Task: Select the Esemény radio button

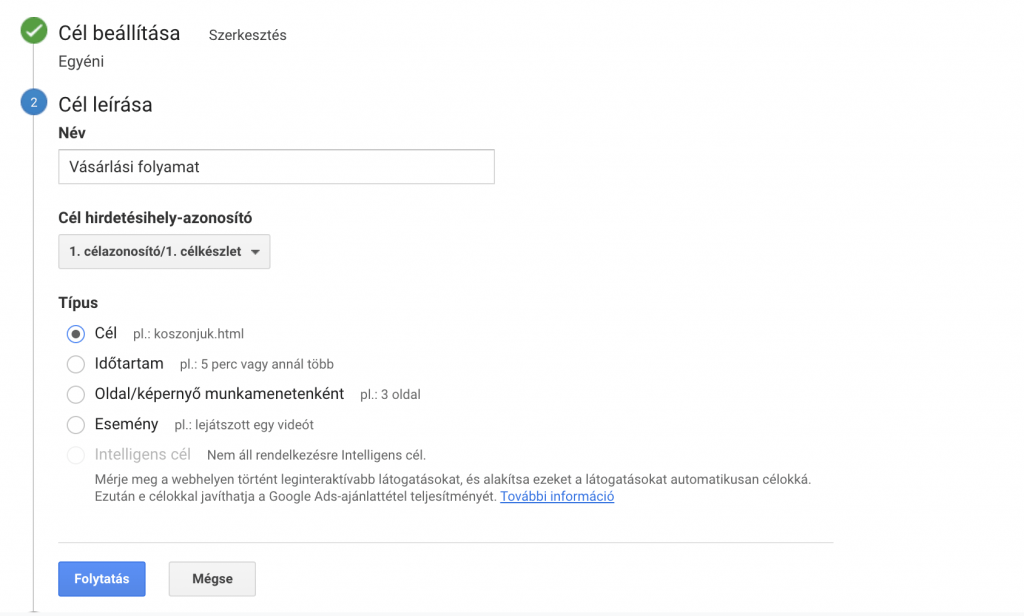Action: pos(76,425)
